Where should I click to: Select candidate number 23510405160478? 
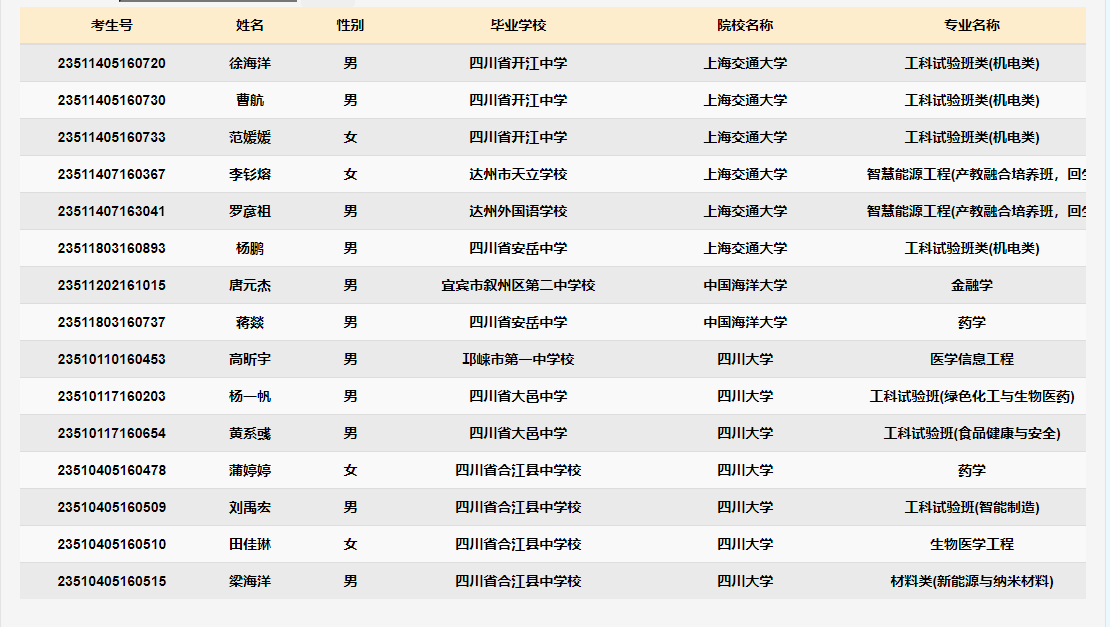tap(112, 471)
